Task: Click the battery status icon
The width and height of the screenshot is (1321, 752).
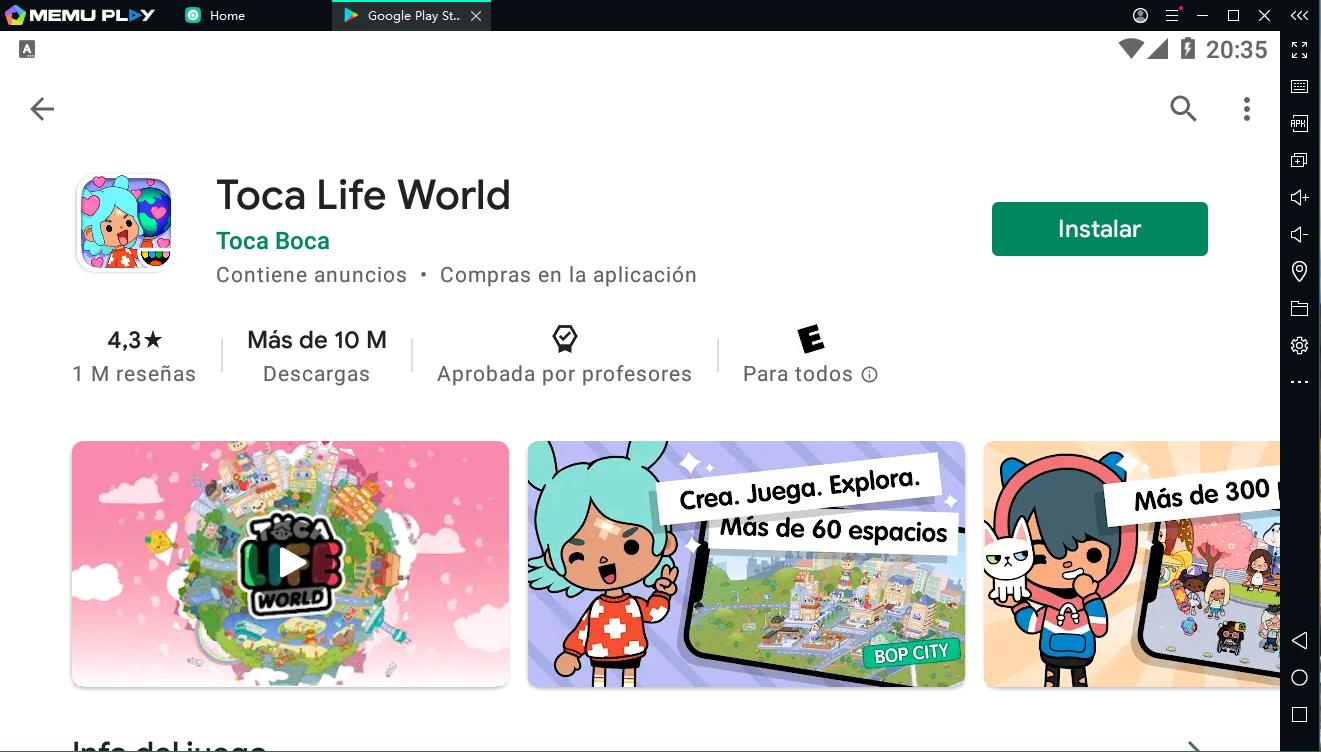Action: pos(1187,49)
